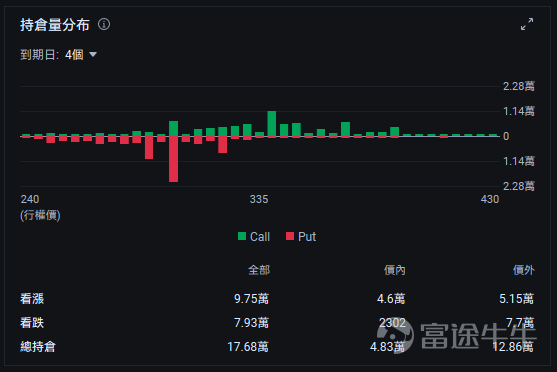Image resolution: width=557 pixels, height=372 pixels.
Task: Click the 7.93萬 value
Action: (x=252, y=323)
